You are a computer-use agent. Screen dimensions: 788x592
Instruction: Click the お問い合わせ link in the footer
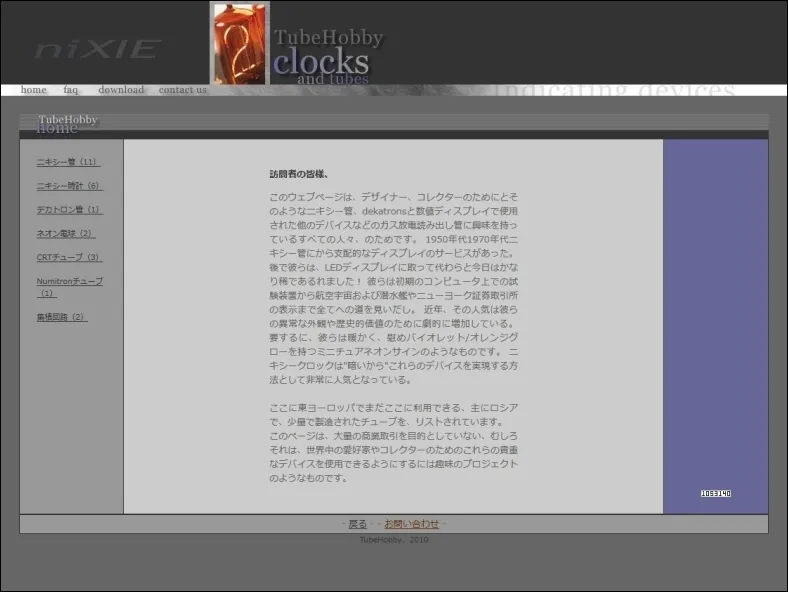(412, 524)
